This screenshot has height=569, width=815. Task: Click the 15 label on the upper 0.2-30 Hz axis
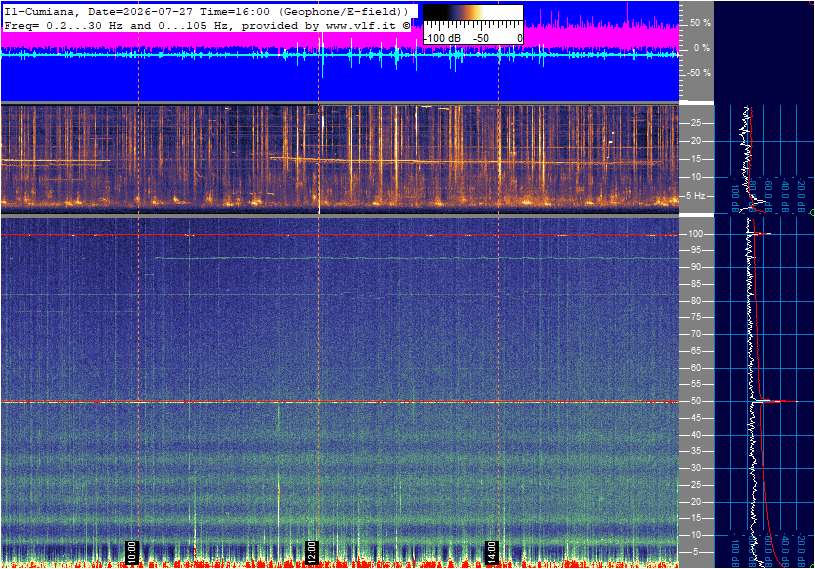[x=695, y=160]
